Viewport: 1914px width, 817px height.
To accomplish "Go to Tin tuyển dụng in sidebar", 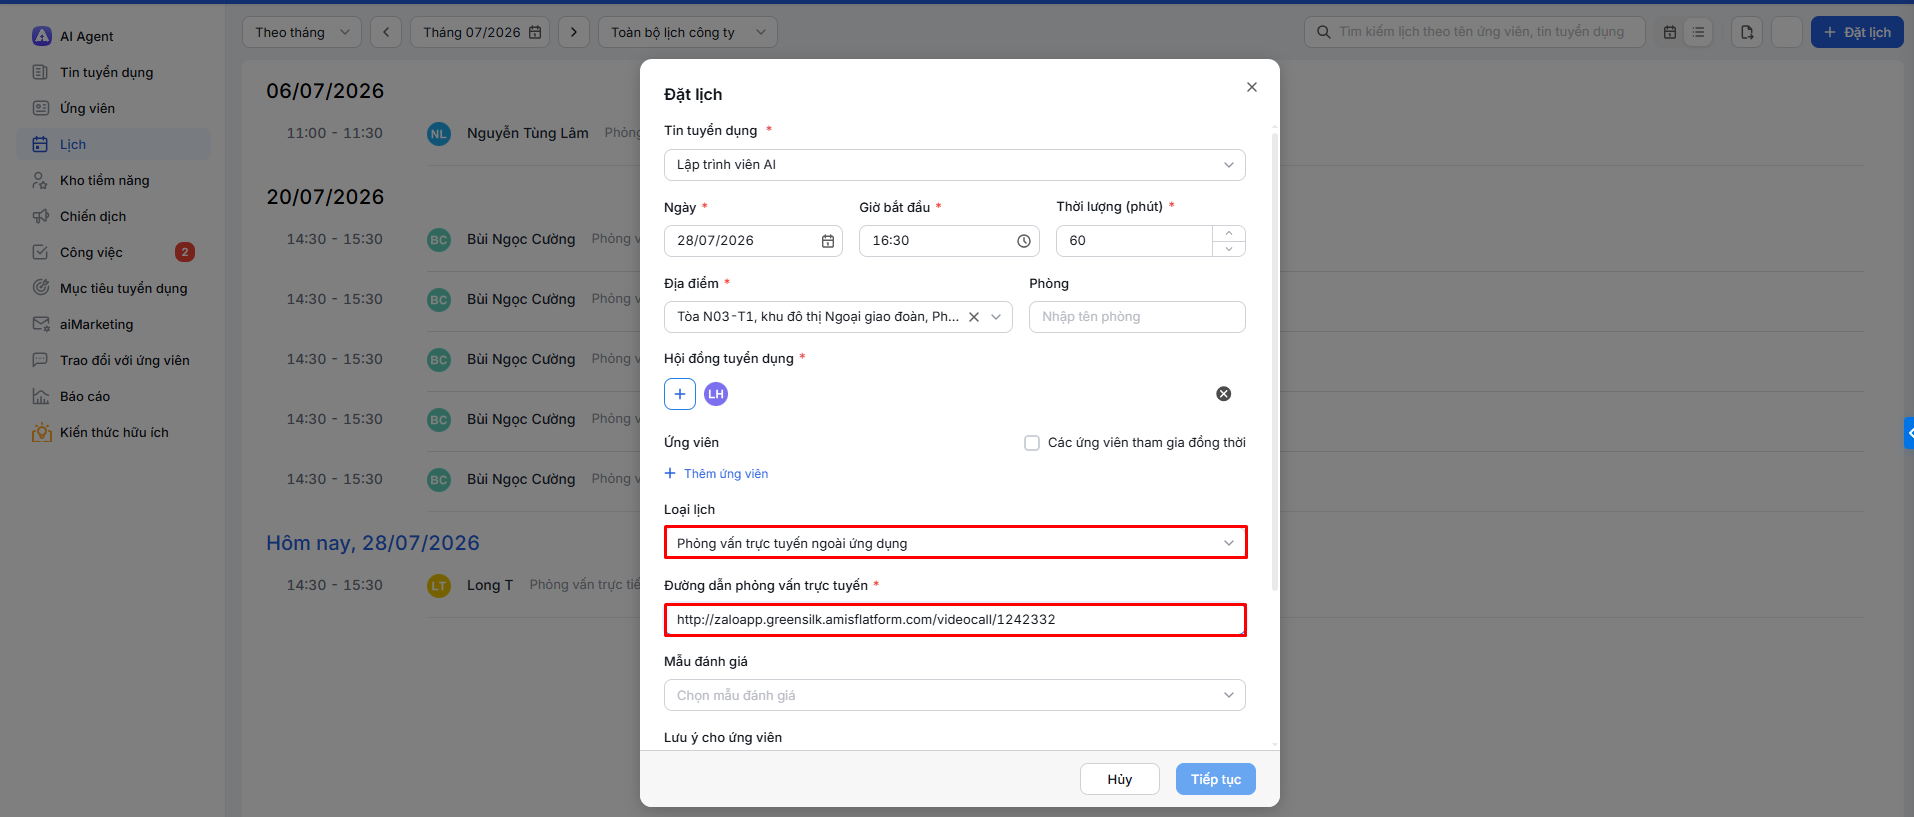I will click(x=106, y=72).
